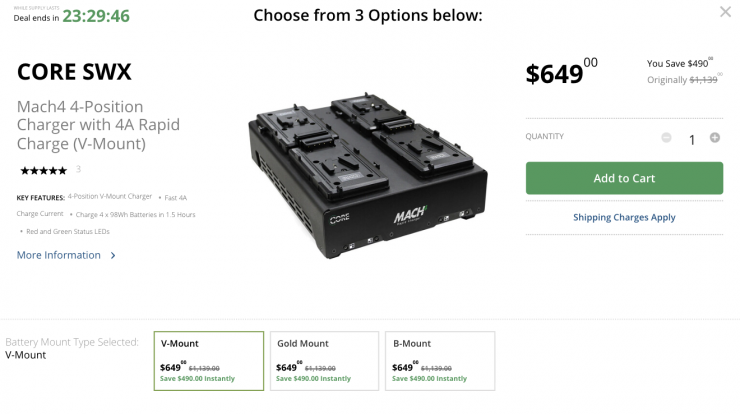This screenshot has height=414, width=740.
Task: Open Shipping Charges Apply link
Action: (x=624, y=217)
